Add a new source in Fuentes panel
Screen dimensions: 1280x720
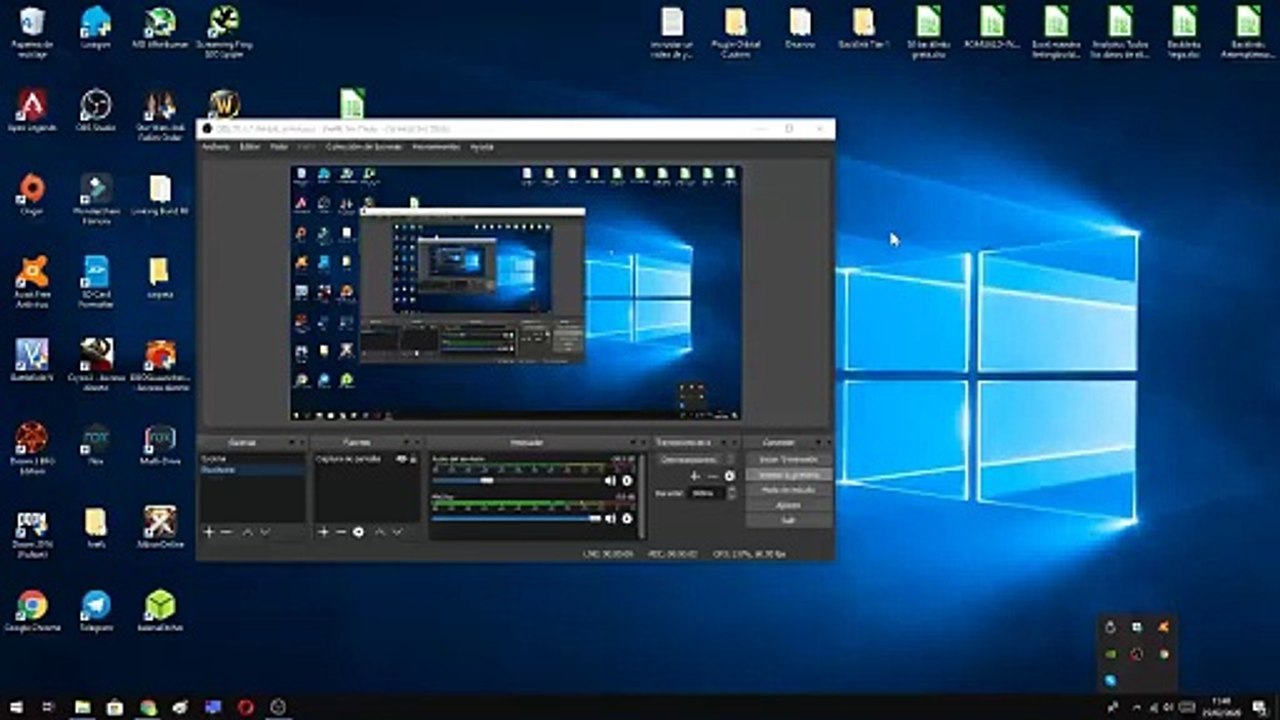(x=323, y=532)
